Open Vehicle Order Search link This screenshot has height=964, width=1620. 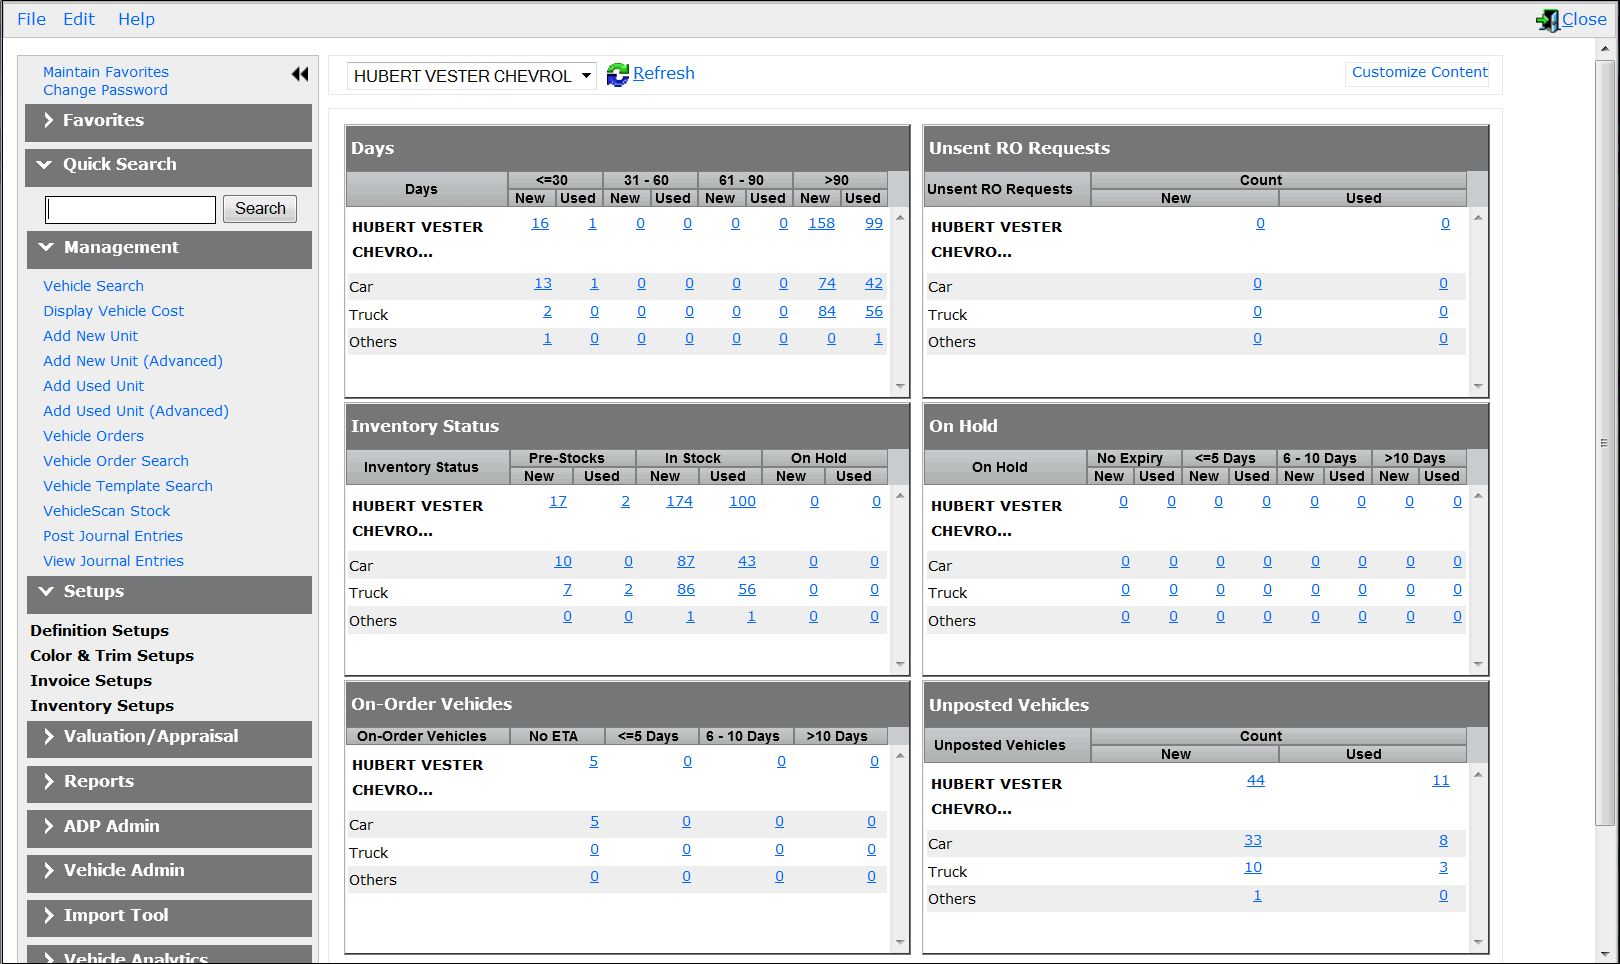point(115,461)
